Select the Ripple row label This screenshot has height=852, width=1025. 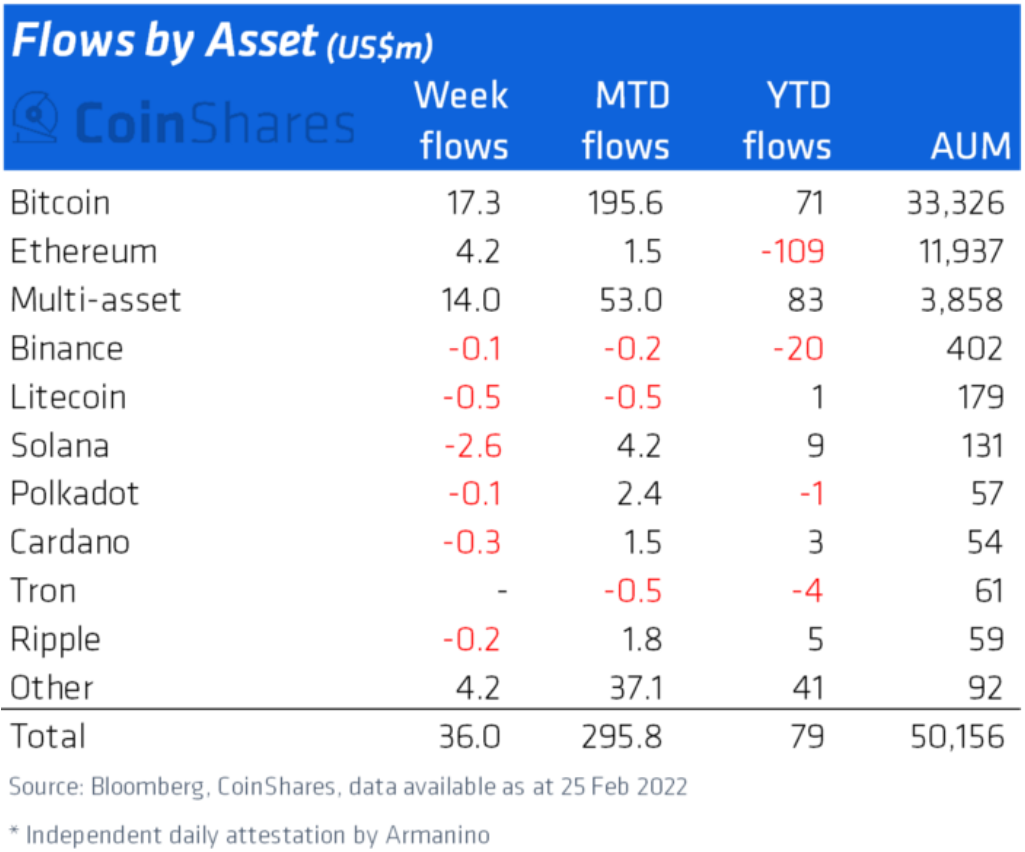[55, 639]
